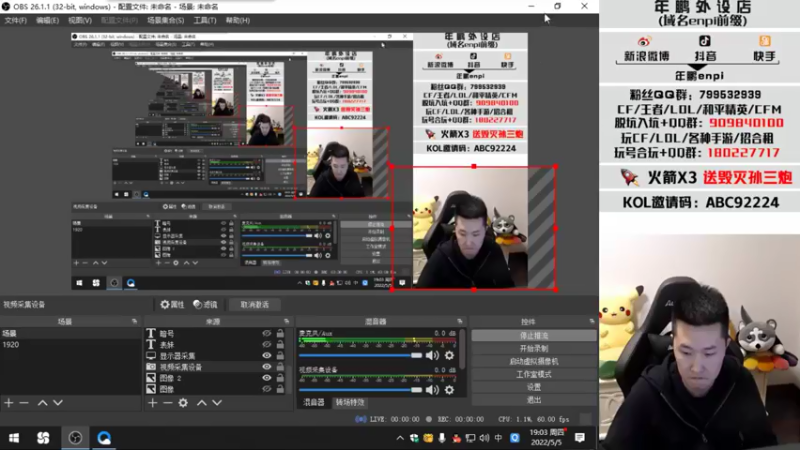Click the 视频采集设备 camera icon in sources
This screenshot has height=450, width=800.
tap(151, 367)
